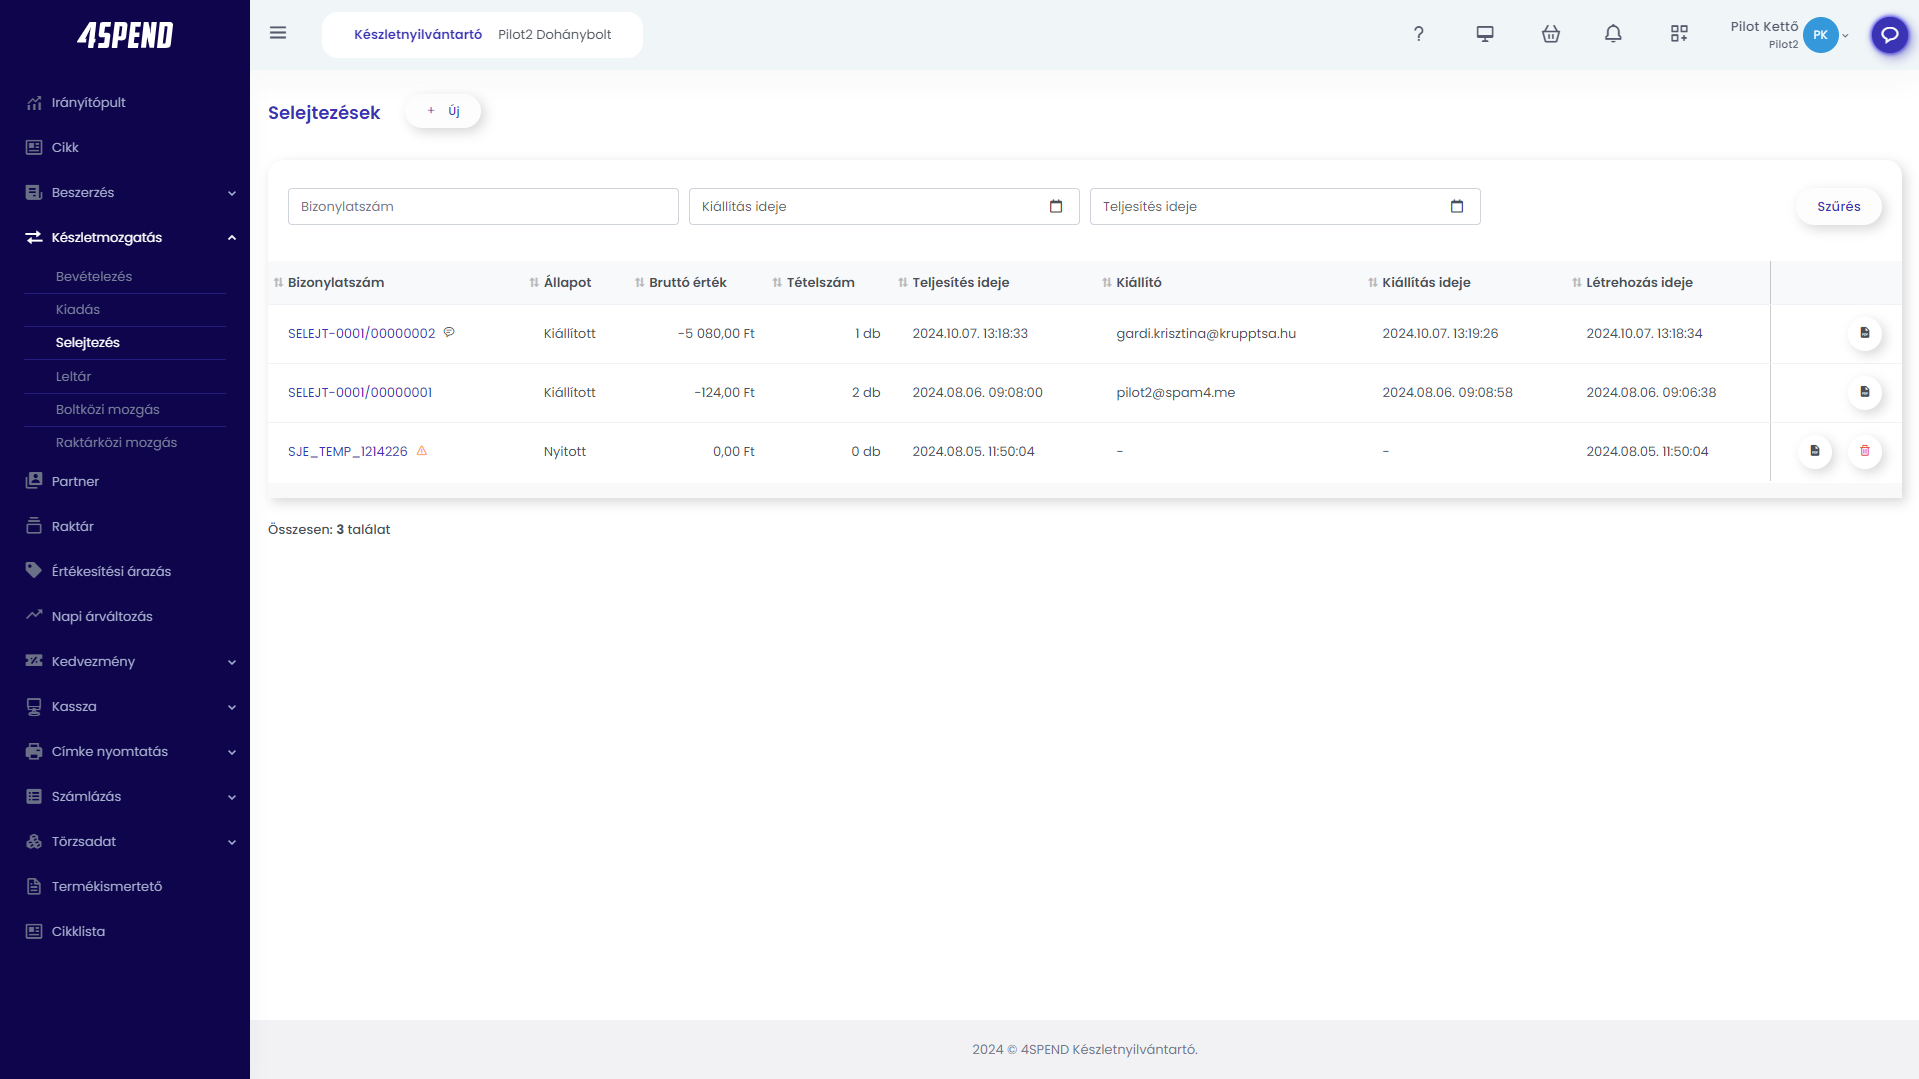Toggle the hamburger menu to collapse sidebar
Screen dimensions: 1919x1079
277,32
